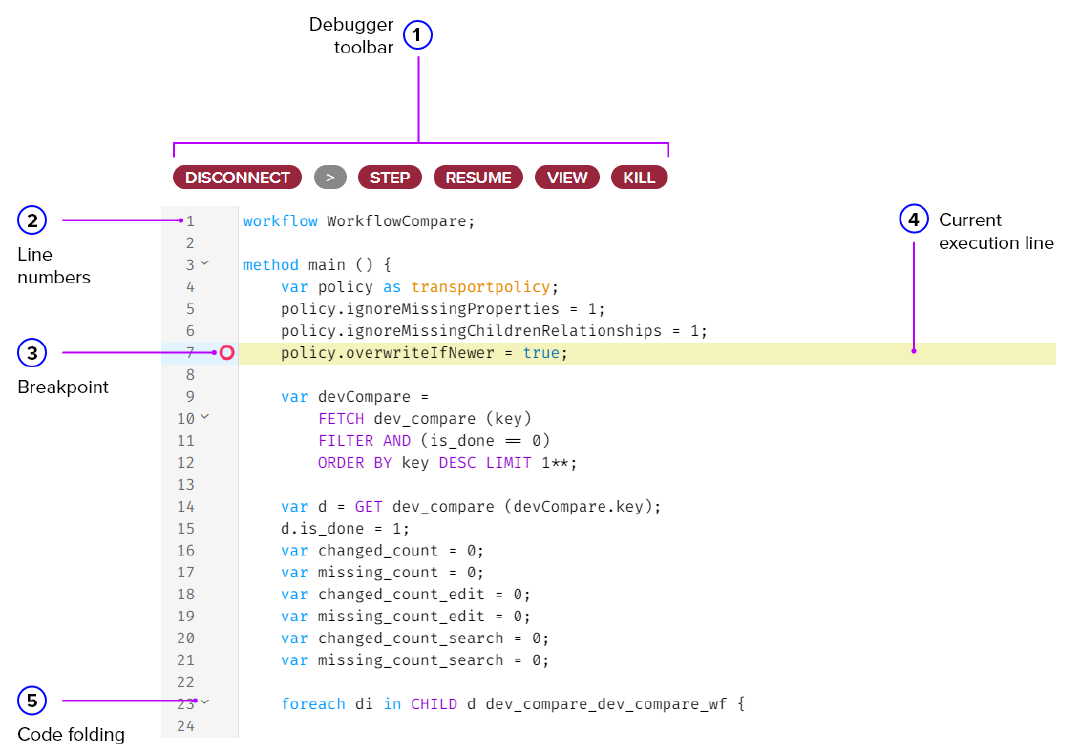1080x754 pixels.
Task: Click the transportpolicy type on line 4
Action: [480, 286]
